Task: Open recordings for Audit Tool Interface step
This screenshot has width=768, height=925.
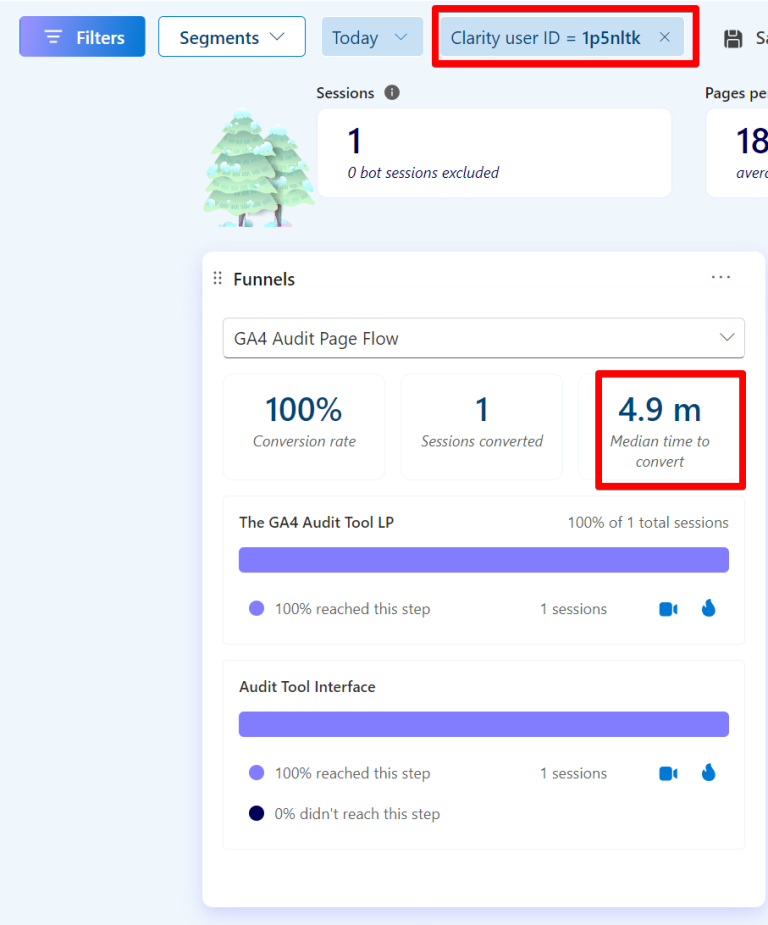Action: click(x=668, y=772)
